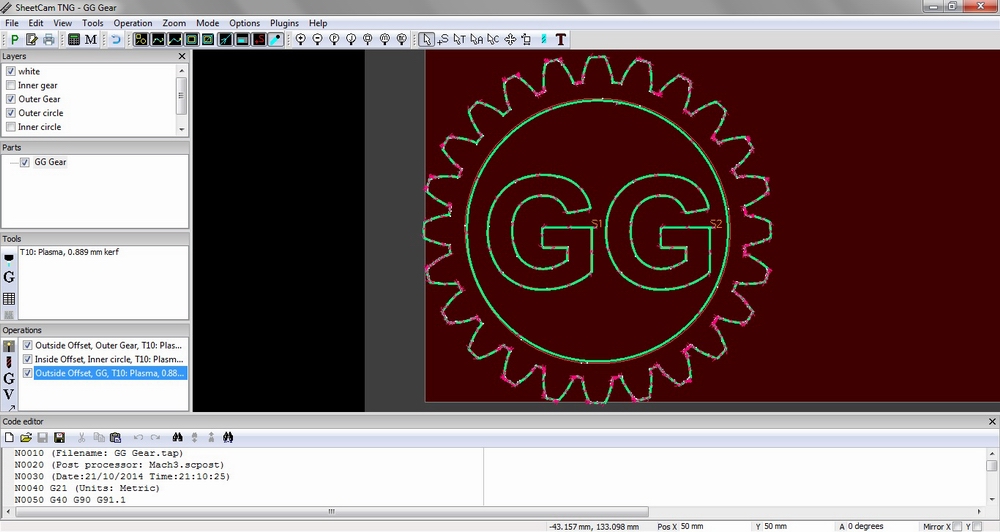Click the plasma cut operation icon

point(9,346)
